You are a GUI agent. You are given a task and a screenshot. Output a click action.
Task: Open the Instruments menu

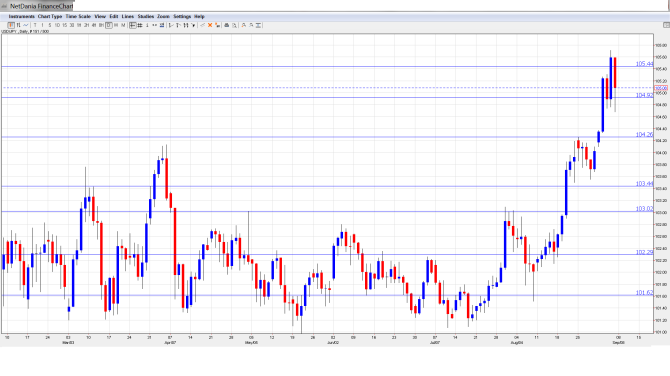(x=21, y=16)
